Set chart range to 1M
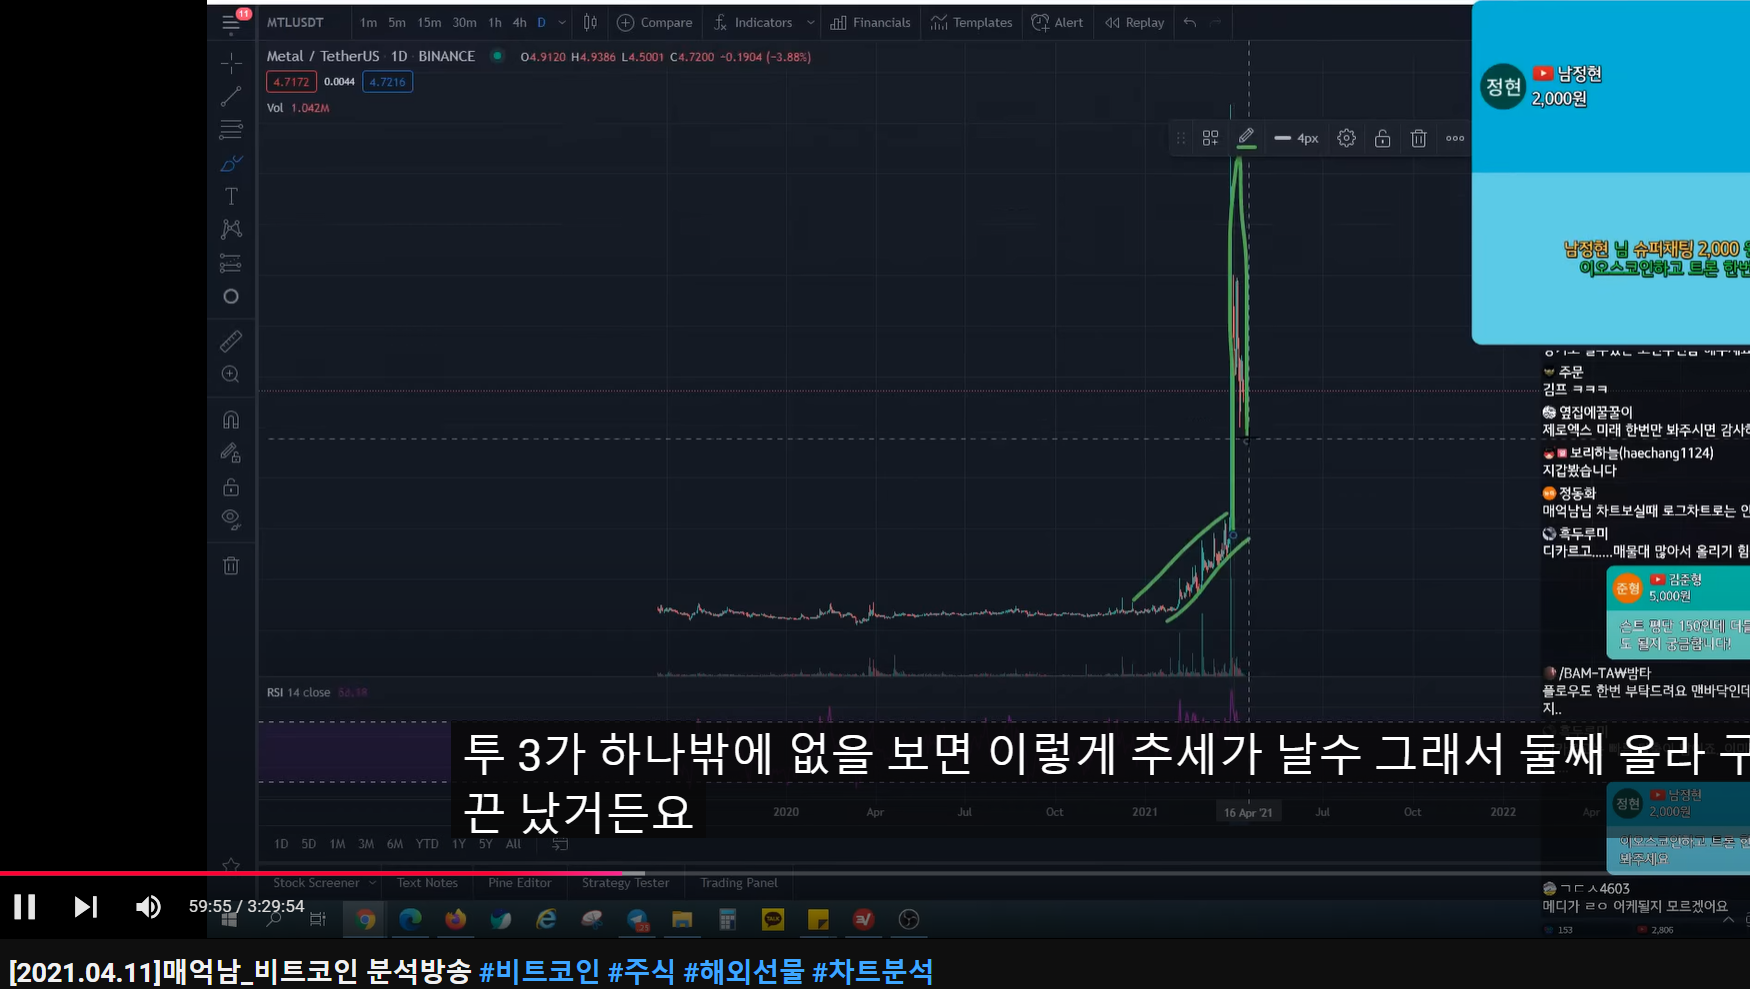 (x=337, y=844)
